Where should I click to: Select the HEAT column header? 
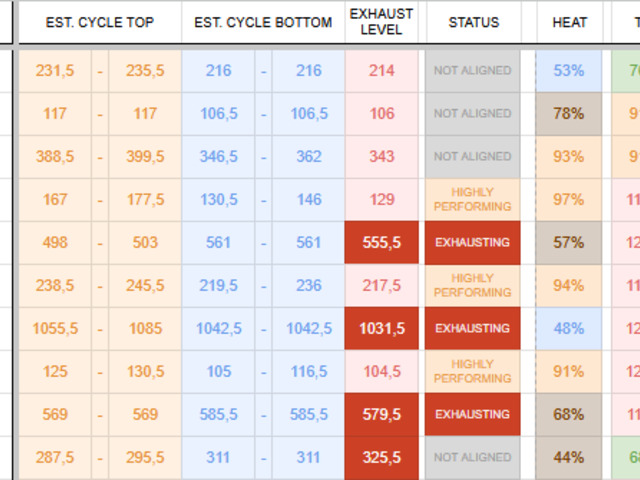(569, 22)
